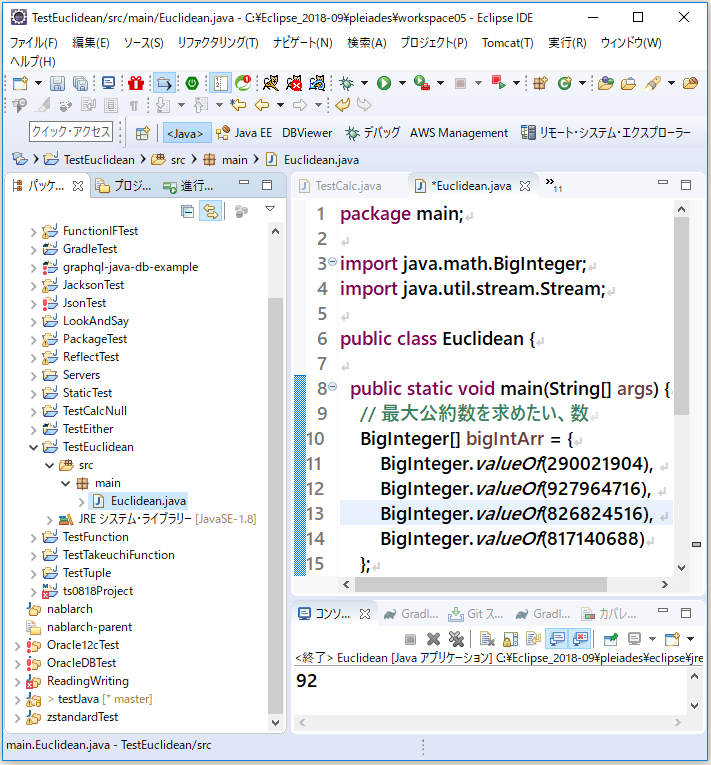Click the Clear Console icon
The height and width of the screenshot is (765, 711).
pos(487,639)
